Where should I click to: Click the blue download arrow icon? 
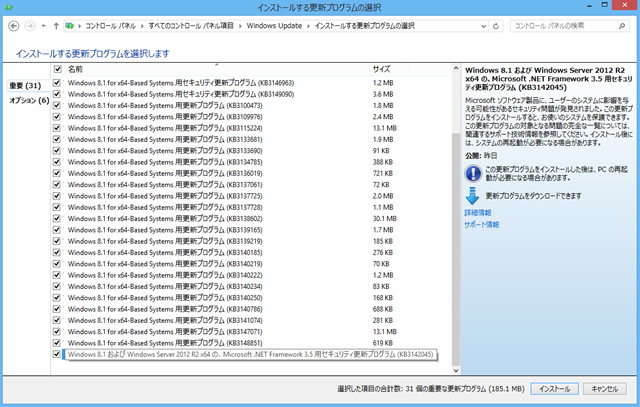pos(472,196)
